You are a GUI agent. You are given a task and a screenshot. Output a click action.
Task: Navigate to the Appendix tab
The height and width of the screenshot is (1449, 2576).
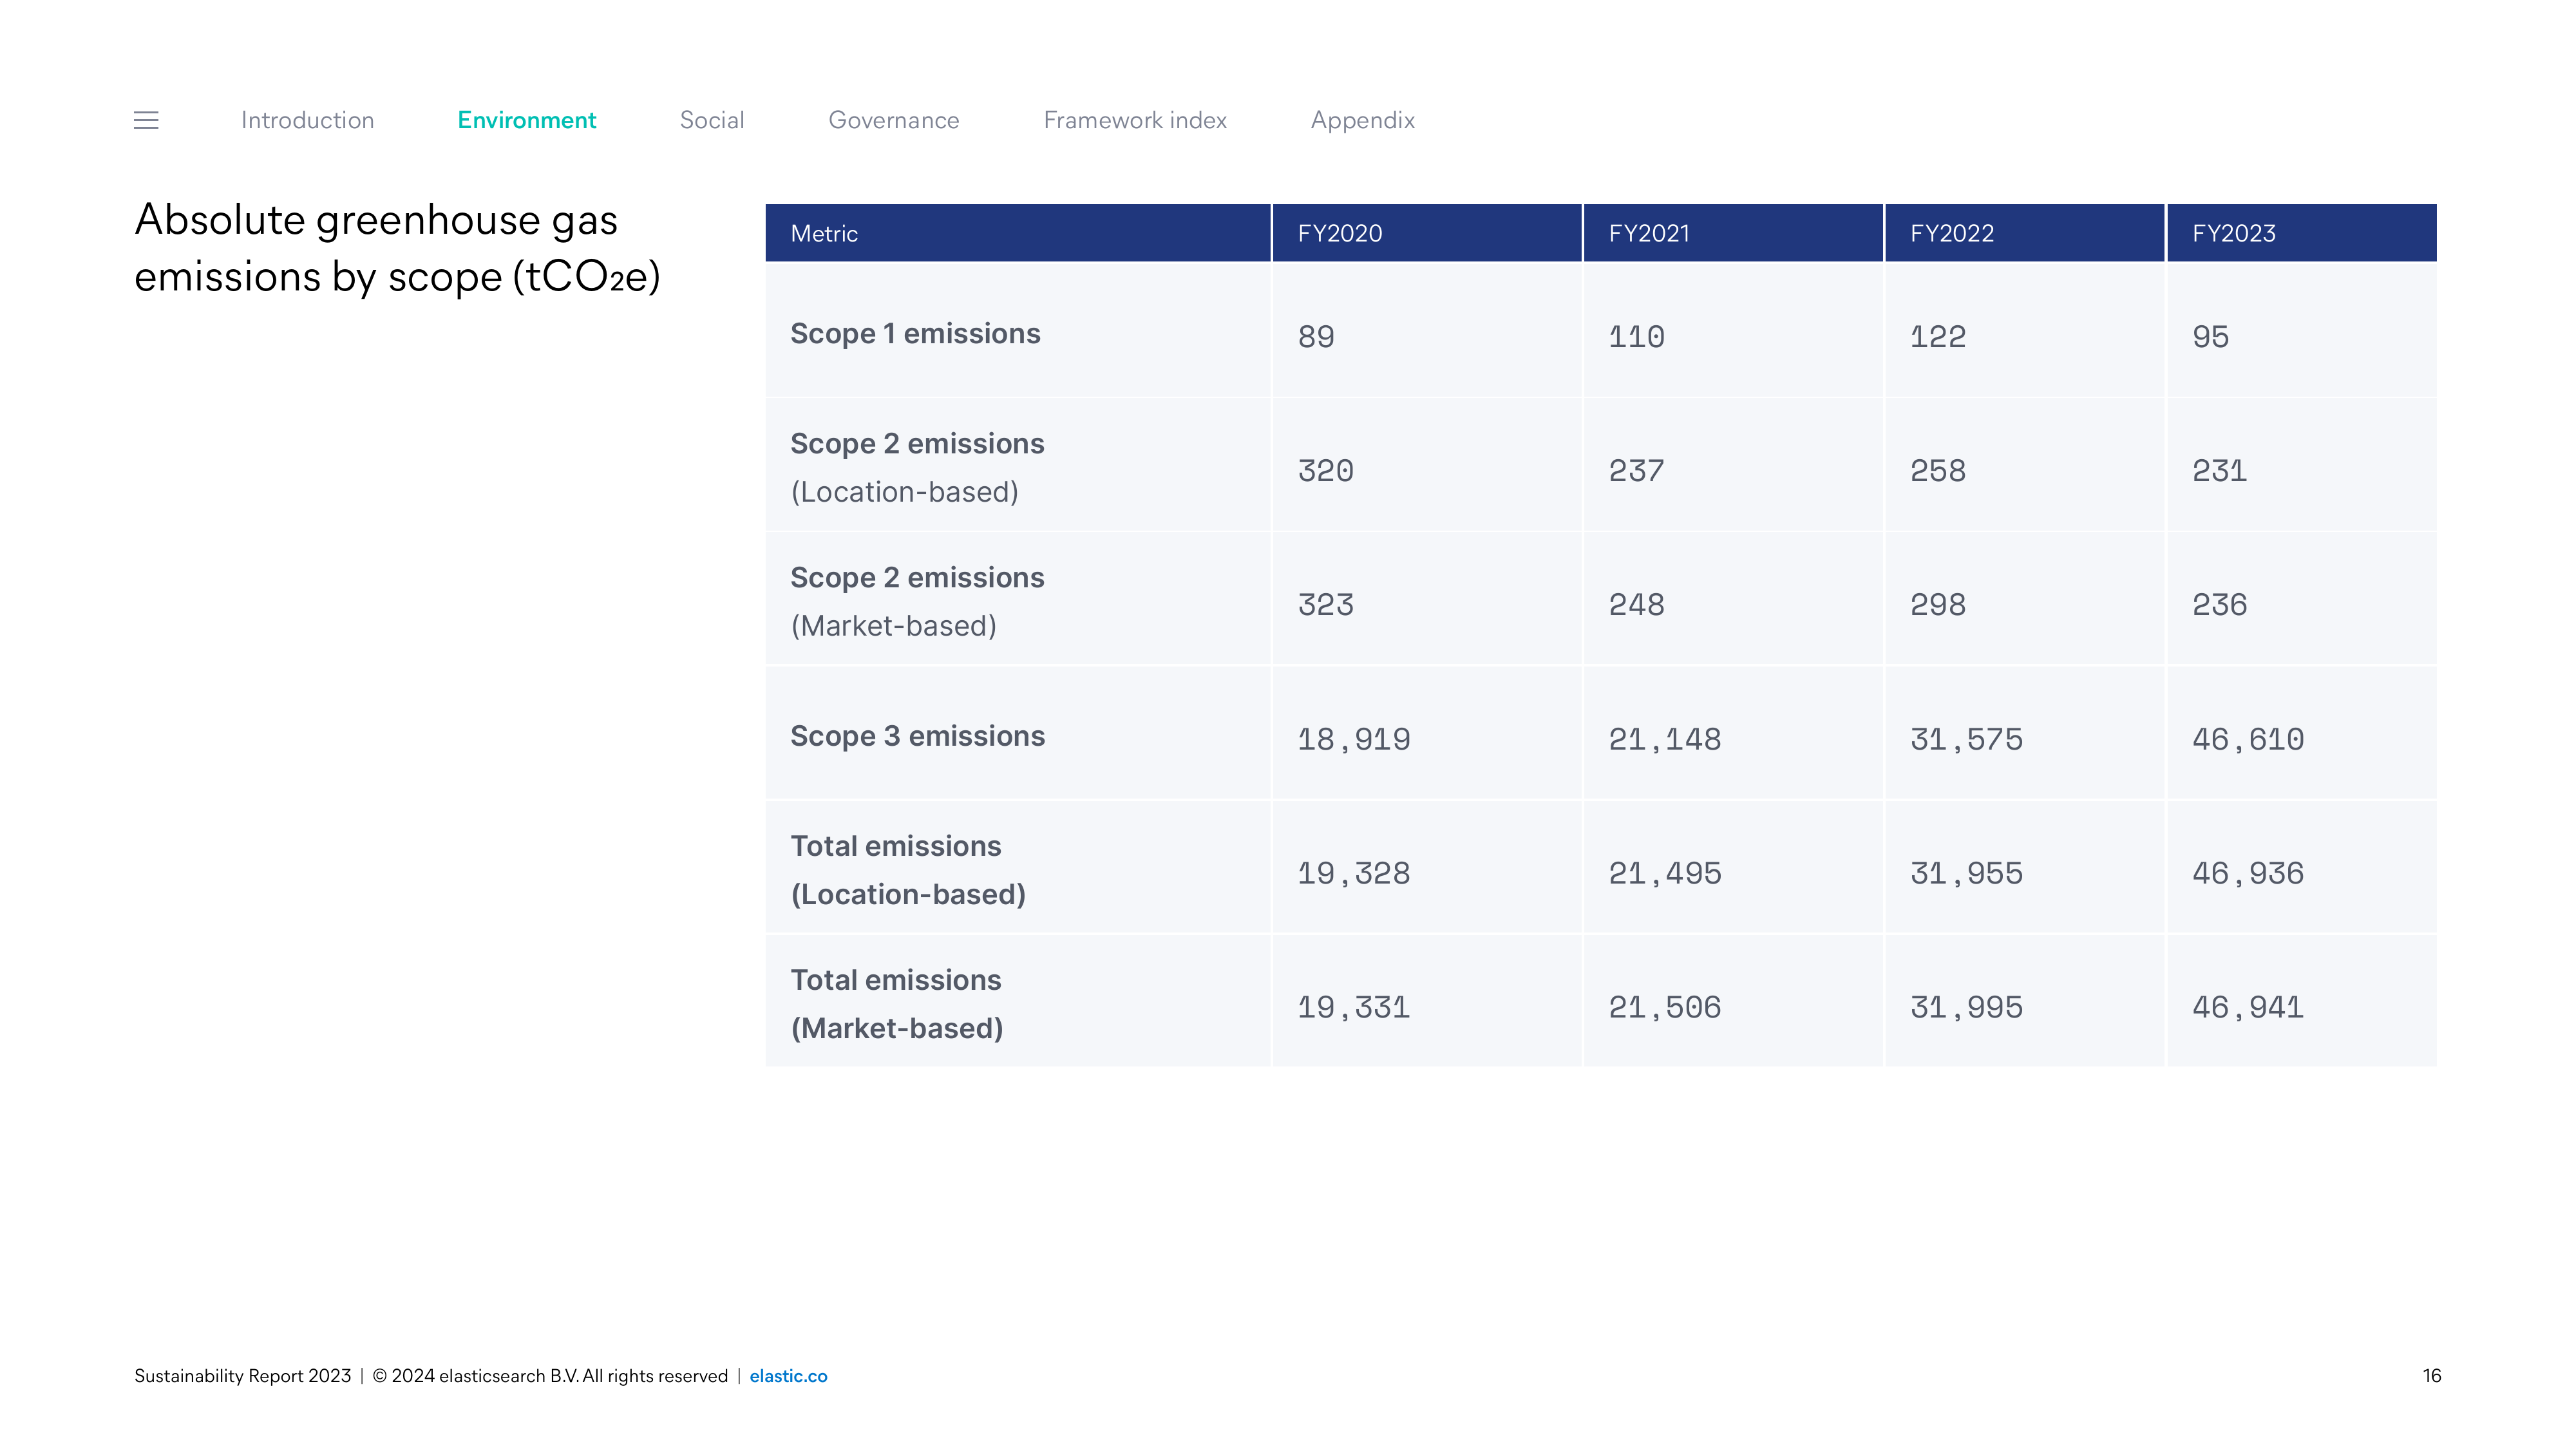click(x=1362, y=121)
